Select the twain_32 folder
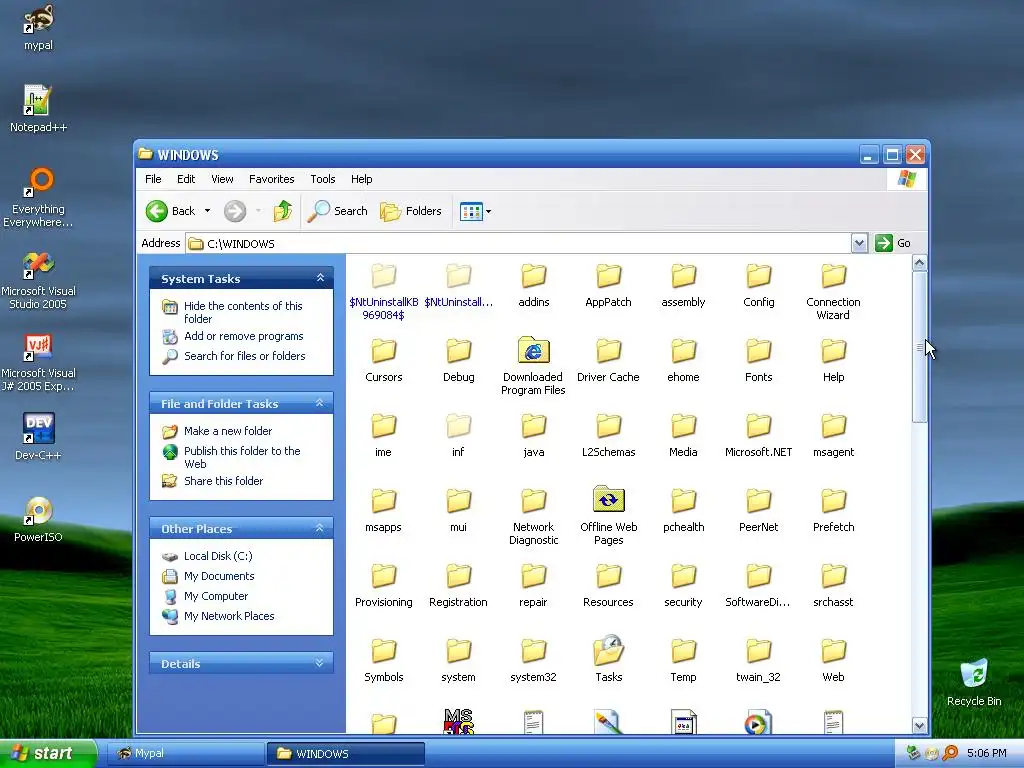 pyautogui.click(x=758, y=660)
